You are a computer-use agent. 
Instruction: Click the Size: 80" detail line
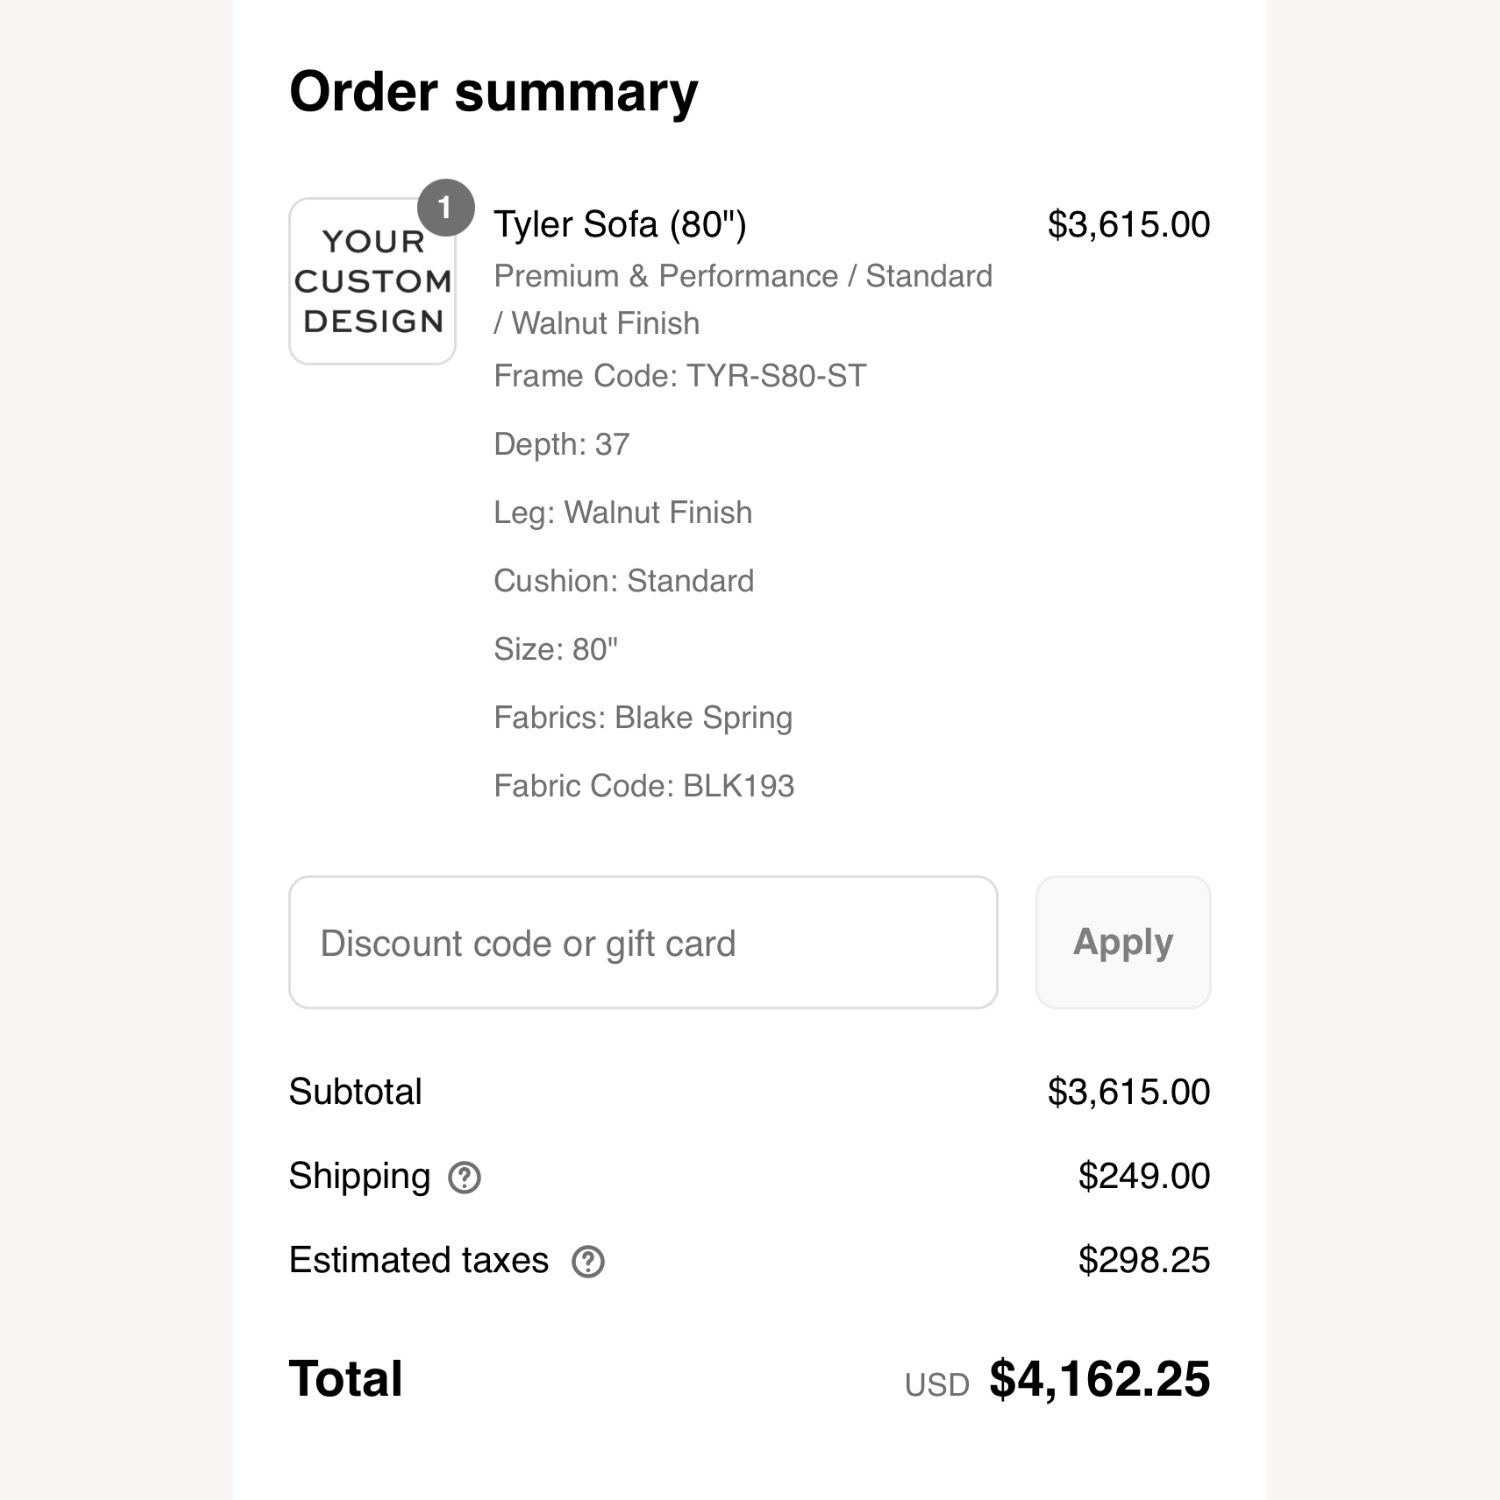(x=556, y=649)
